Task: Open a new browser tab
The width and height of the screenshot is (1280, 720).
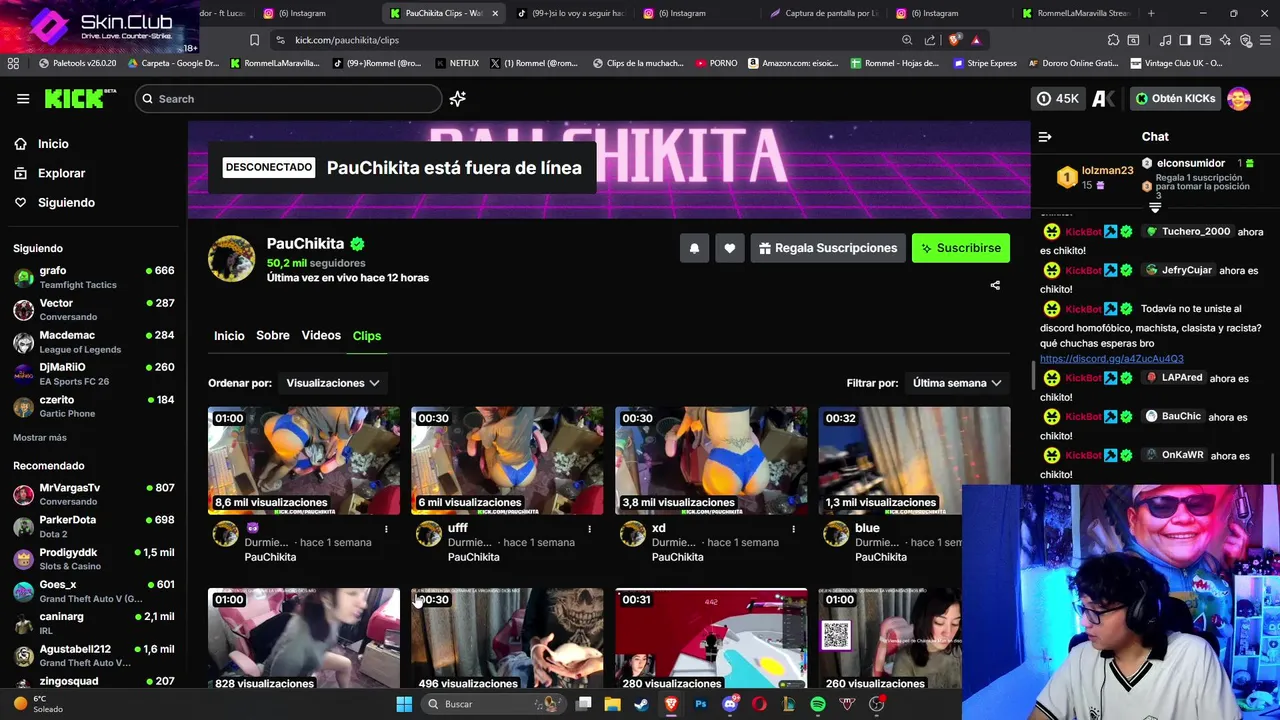Action: [1151, 13]
